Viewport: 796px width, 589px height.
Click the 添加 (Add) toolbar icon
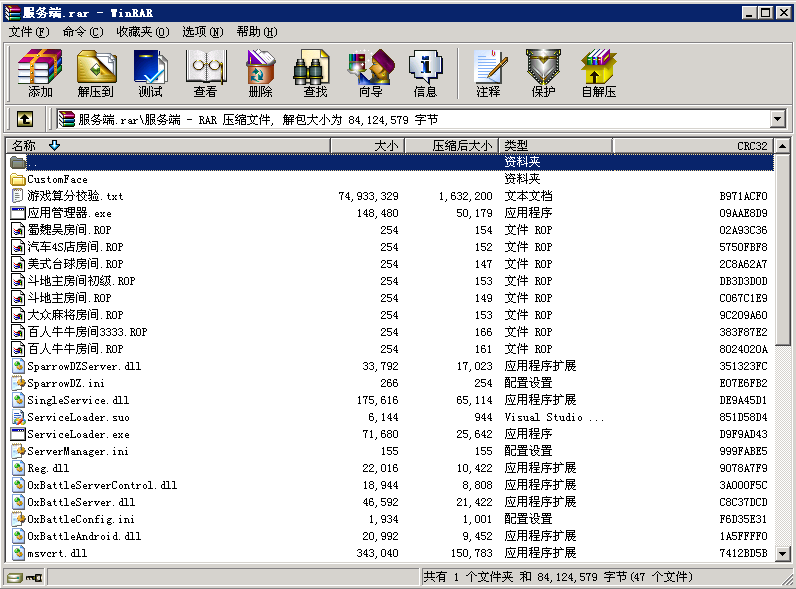(40, 73)
